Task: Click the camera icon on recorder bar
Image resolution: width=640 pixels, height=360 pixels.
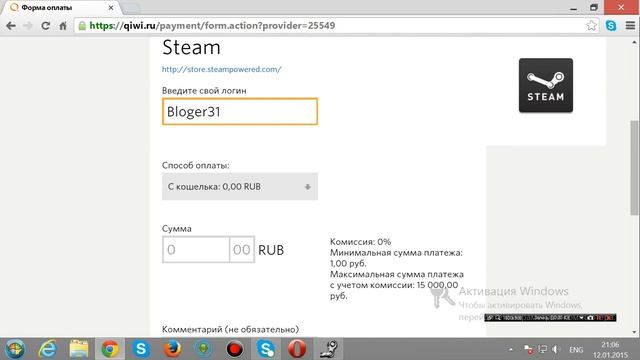Action: click(x=590, y=318)
